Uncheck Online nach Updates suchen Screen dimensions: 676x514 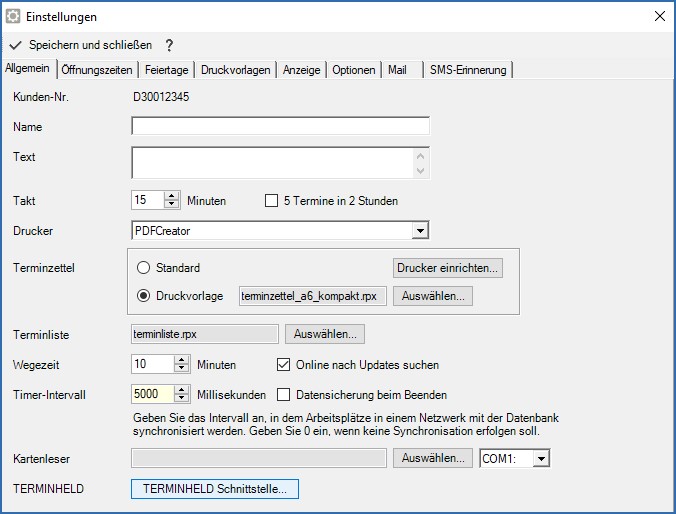pyautogui.click(x=283, y=364)
